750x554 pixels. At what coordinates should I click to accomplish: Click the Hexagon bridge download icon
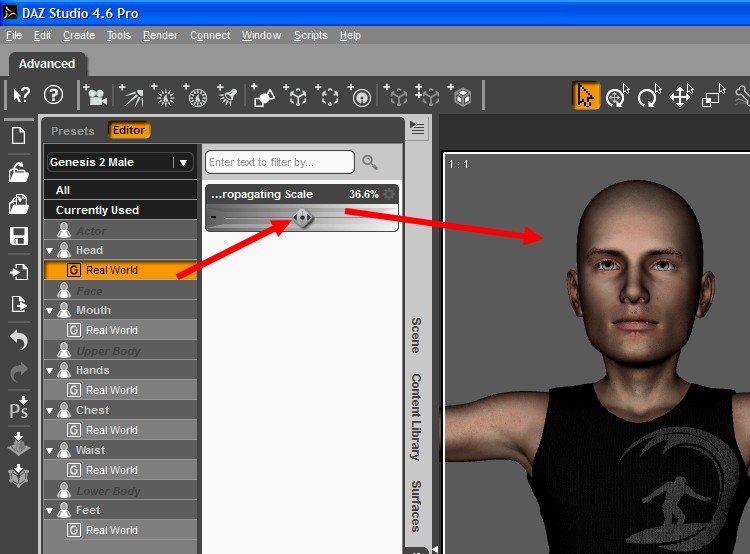[19, 443]
